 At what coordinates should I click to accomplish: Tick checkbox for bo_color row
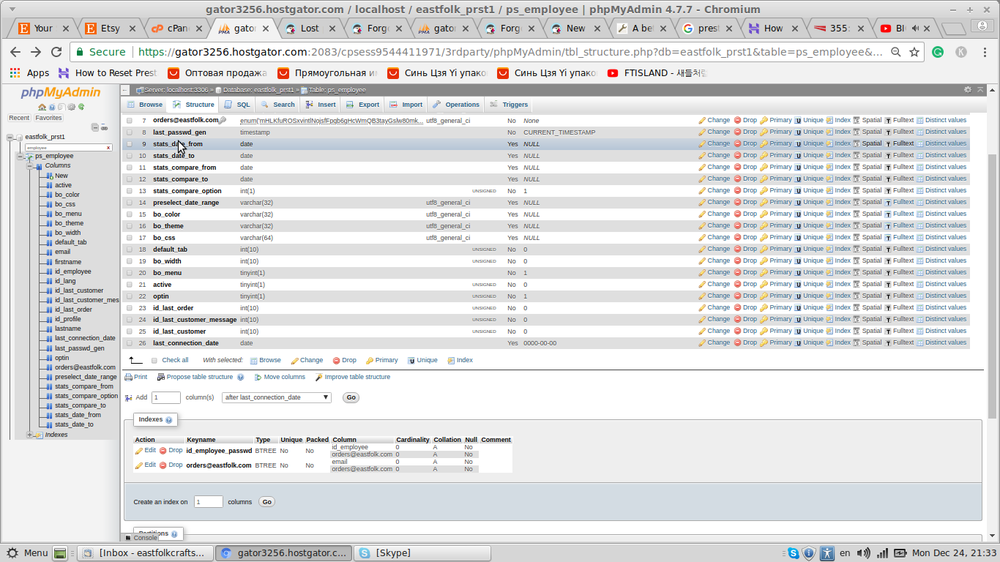tap(129, 214)
